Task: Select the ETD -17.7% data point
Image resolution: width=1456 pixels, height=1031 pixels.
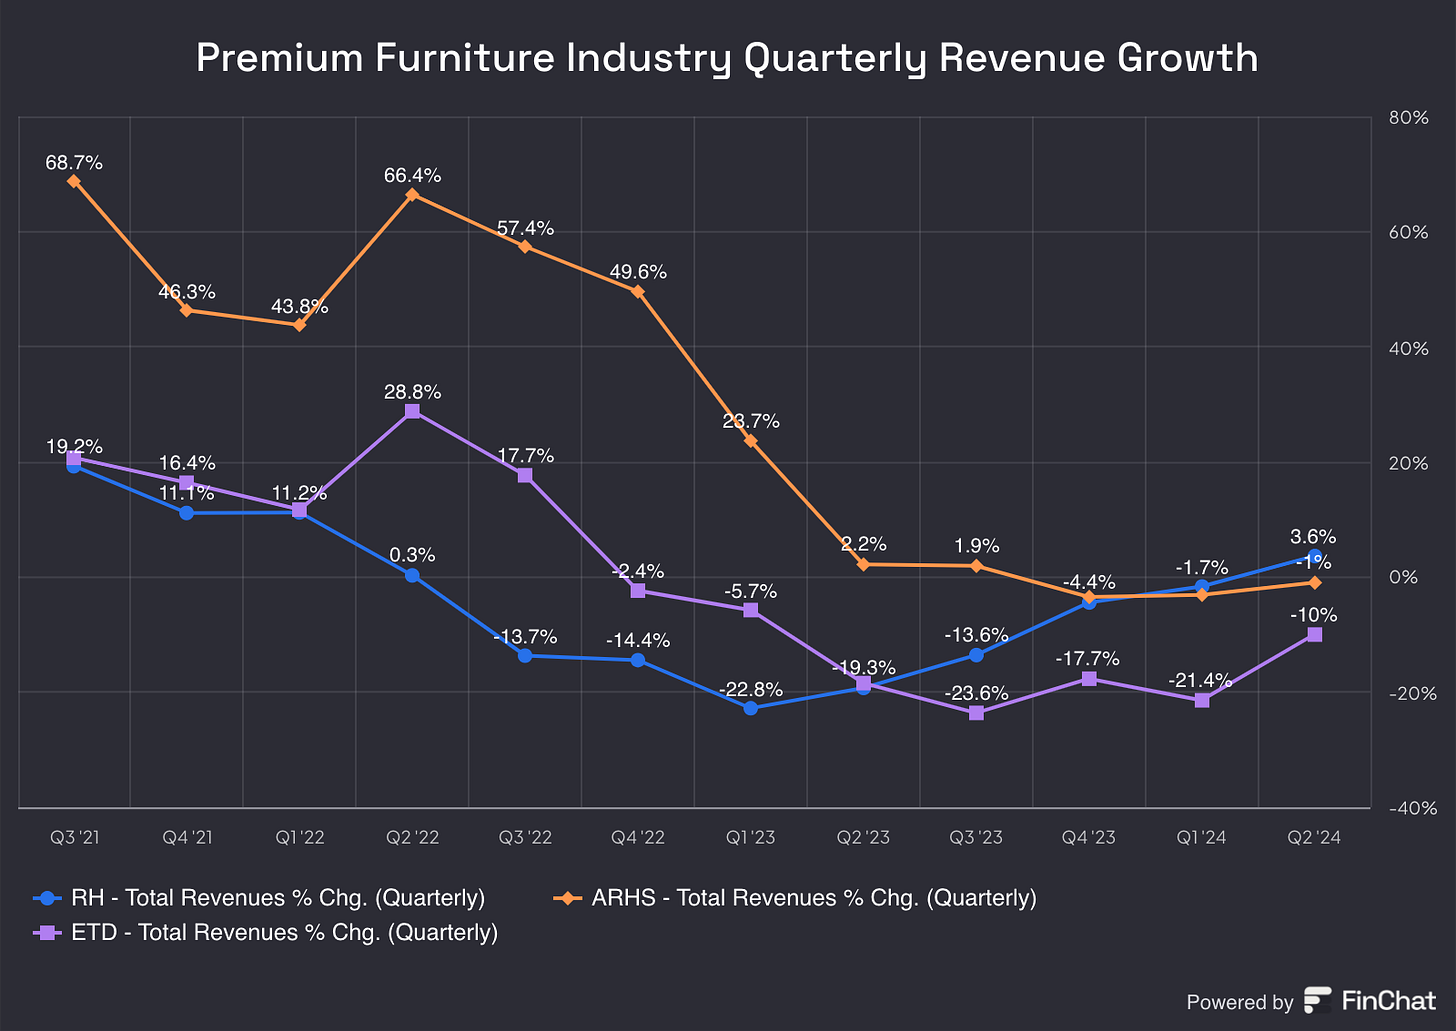Action: pos(1089,679)
